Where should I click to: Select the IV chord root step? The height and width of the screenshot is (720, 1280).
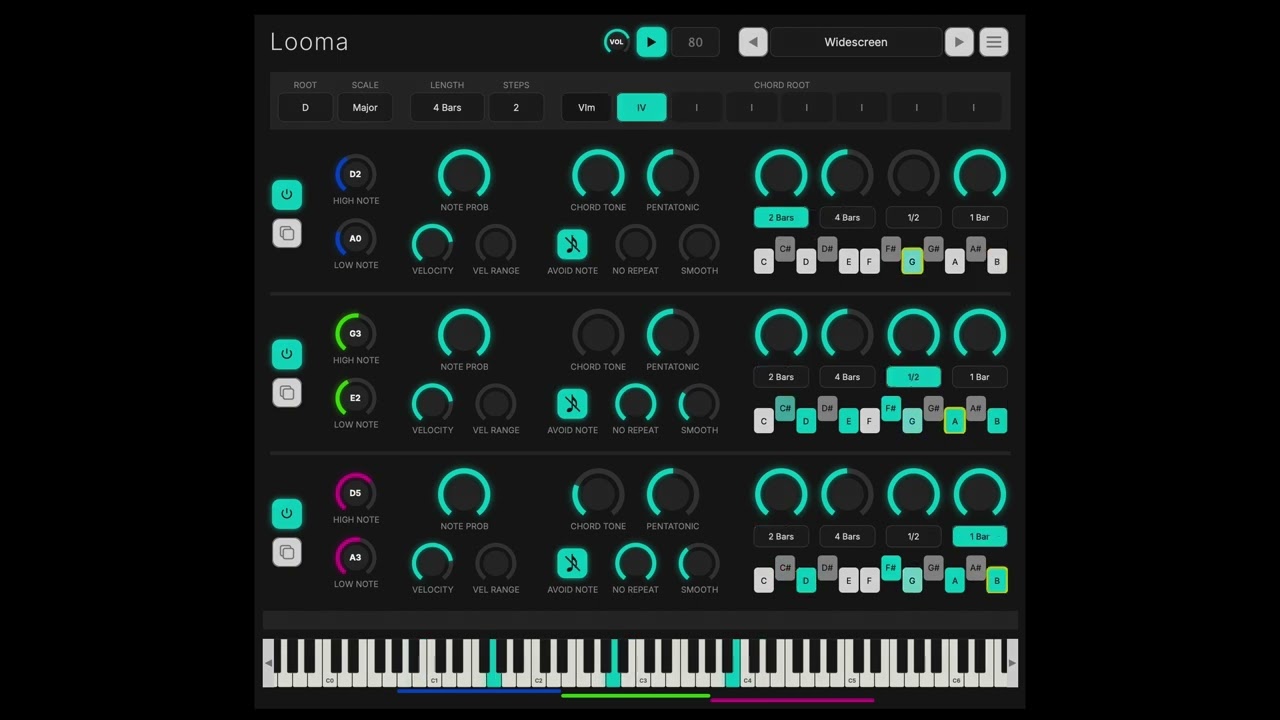pyautogui.click(x=642, y=107)
